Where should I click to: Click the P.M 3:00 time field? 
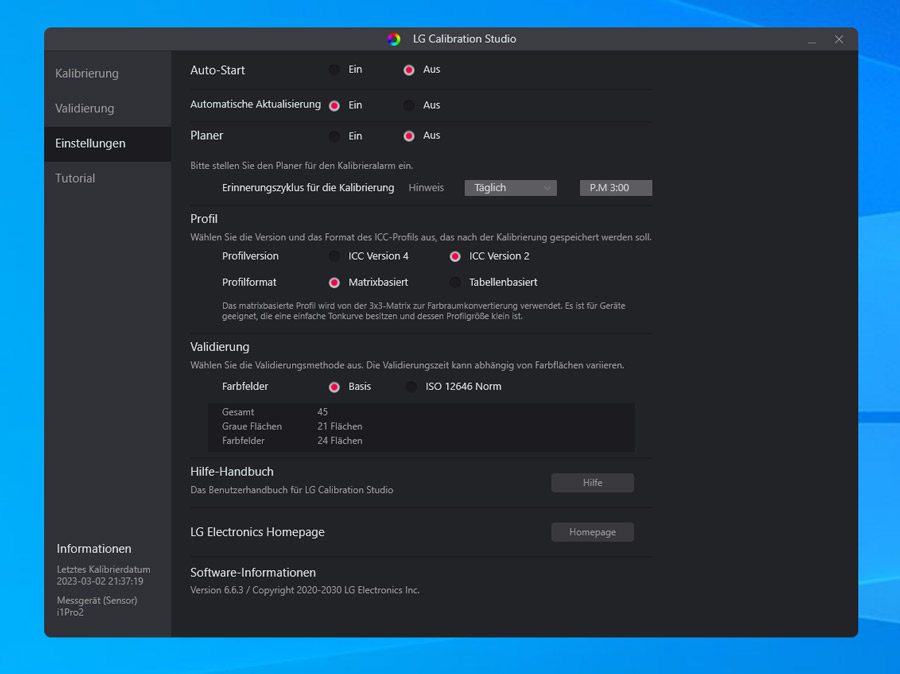(616, 188)
